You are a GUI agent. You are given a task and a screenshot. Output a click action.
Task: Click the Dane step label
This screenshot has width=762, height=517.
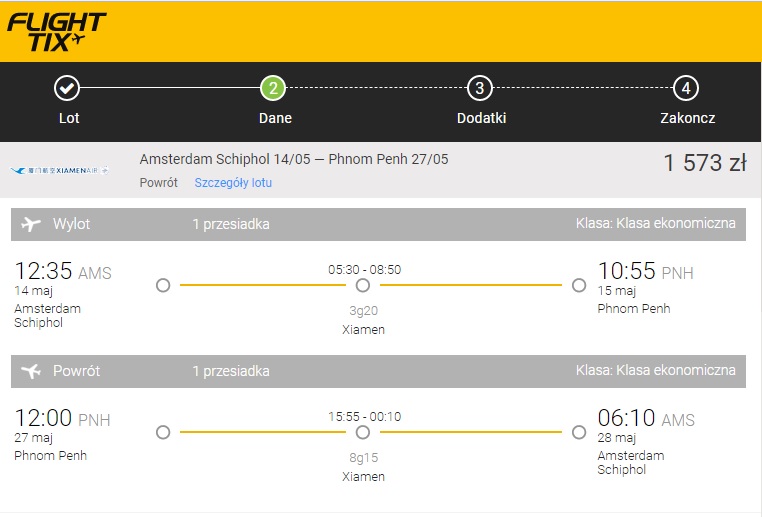point(275,118)
